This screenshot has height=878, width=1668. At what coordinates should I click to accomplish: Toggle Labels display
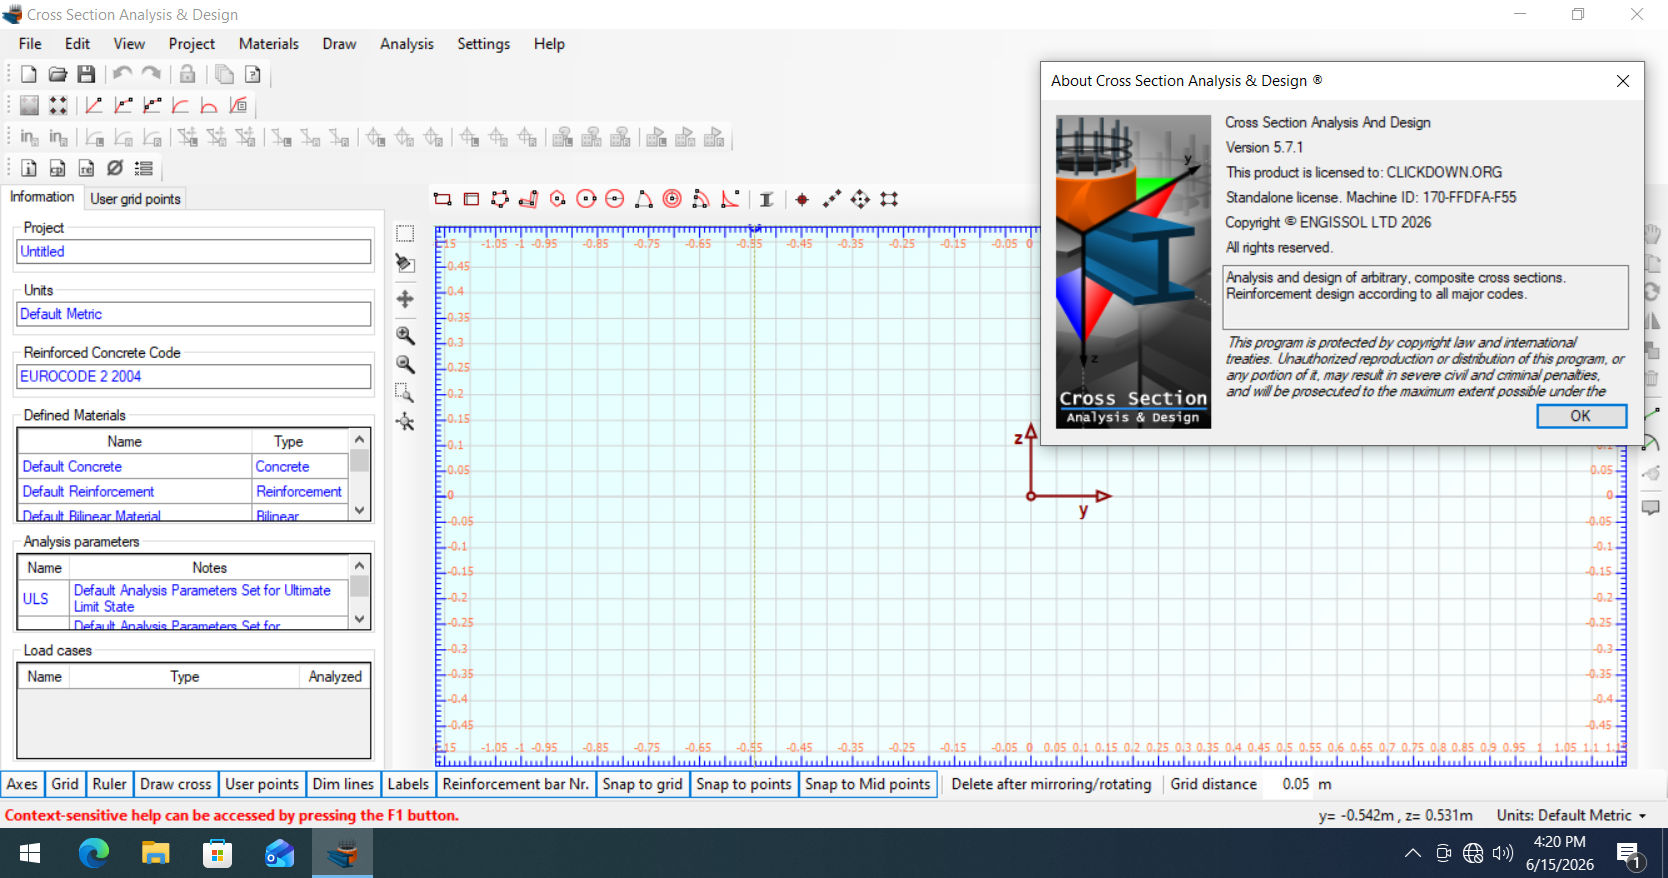point(408,784)
